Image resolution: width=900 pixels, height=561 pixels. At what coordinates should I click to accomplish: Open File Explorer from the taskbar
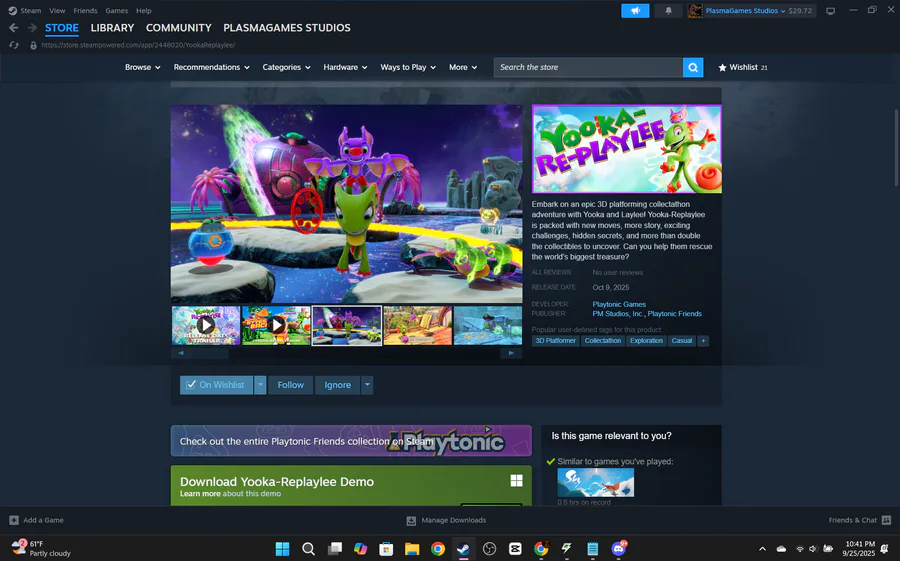click(x=412, y=549)
